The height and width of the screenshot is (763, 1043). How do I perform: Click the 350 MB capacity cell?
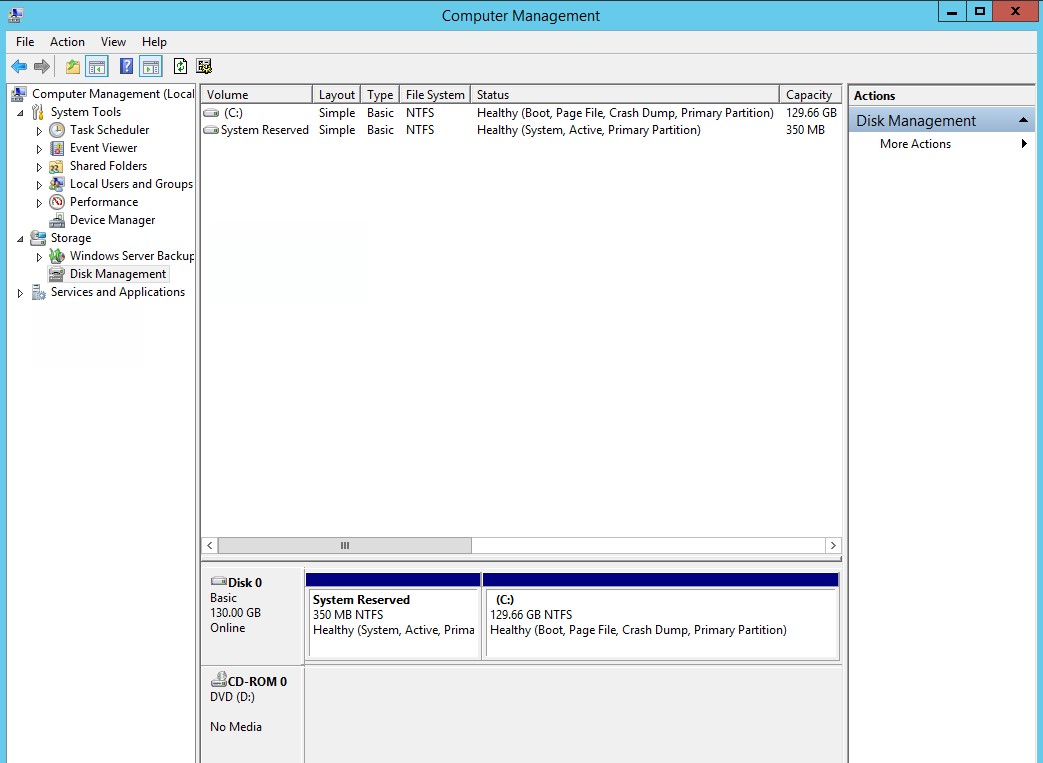pyautogui.click(x=805, y=130)
